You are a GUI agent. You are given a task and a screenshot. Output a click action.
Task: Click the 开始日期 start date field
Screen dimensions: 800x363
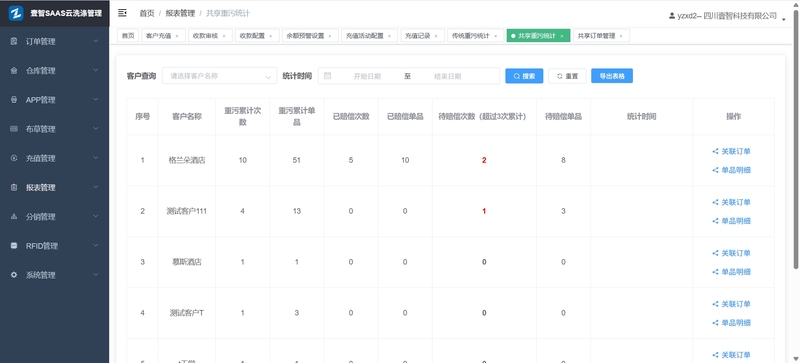(367, 76)
